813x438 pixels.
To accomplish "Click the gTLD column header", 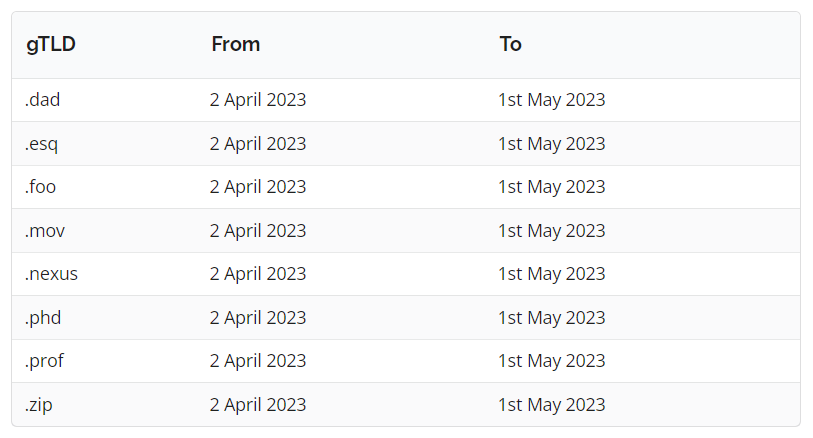I will point(51,44).
